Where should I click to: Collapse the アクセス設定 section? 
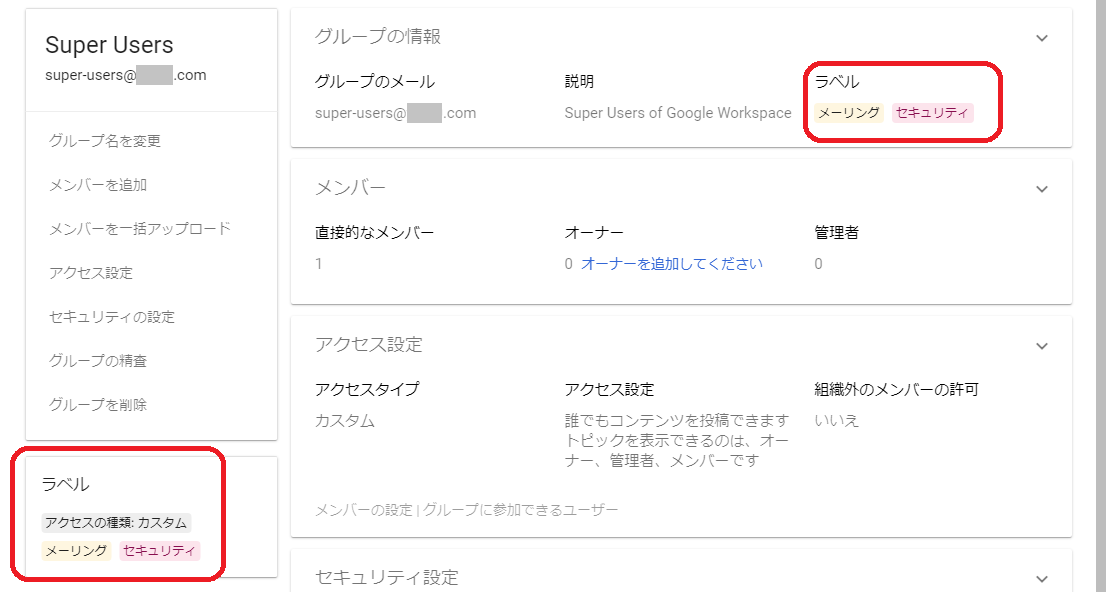(1041, 343)
